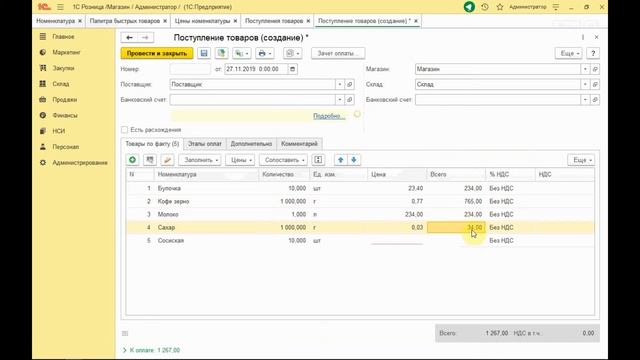Viewport: 640px width, 360px height.
Task: Select the Сосиская row name cell
Action: click(206, 241)
